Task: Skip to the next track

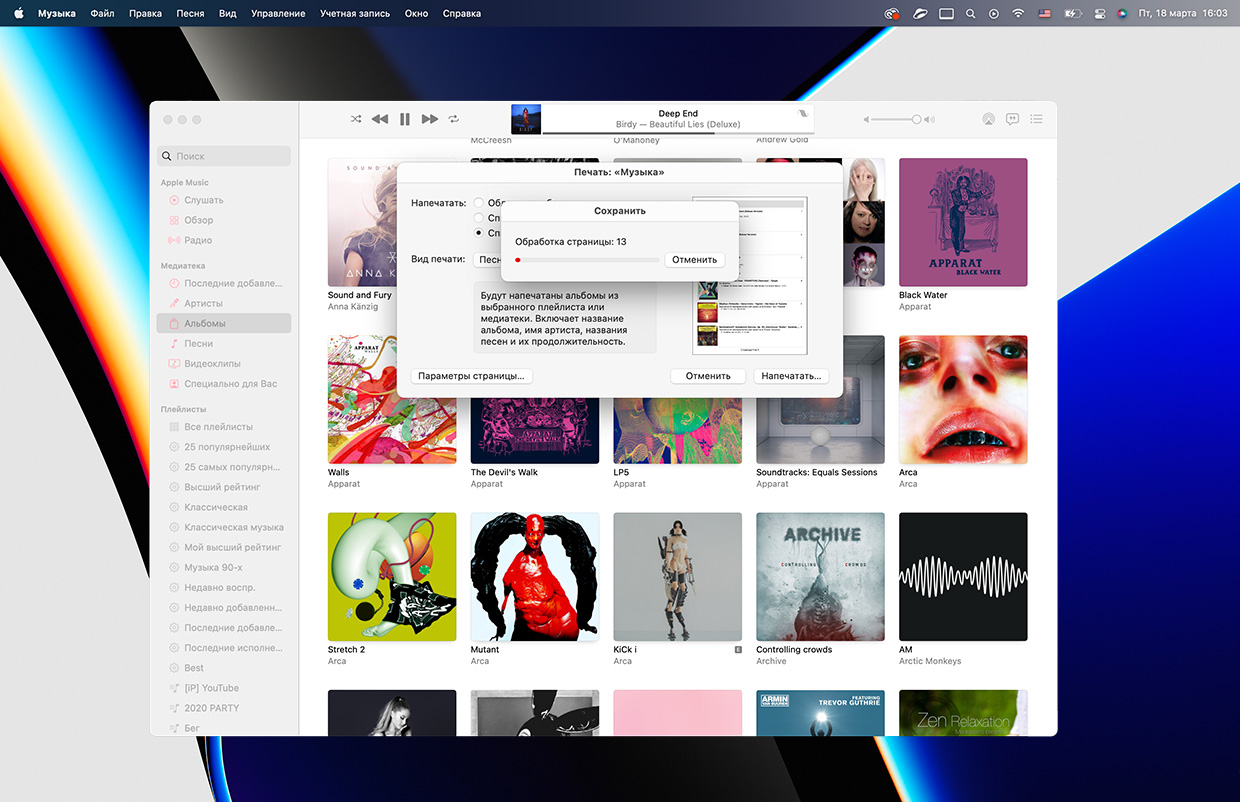Action: pyautogui.click(x=430, y=119)
